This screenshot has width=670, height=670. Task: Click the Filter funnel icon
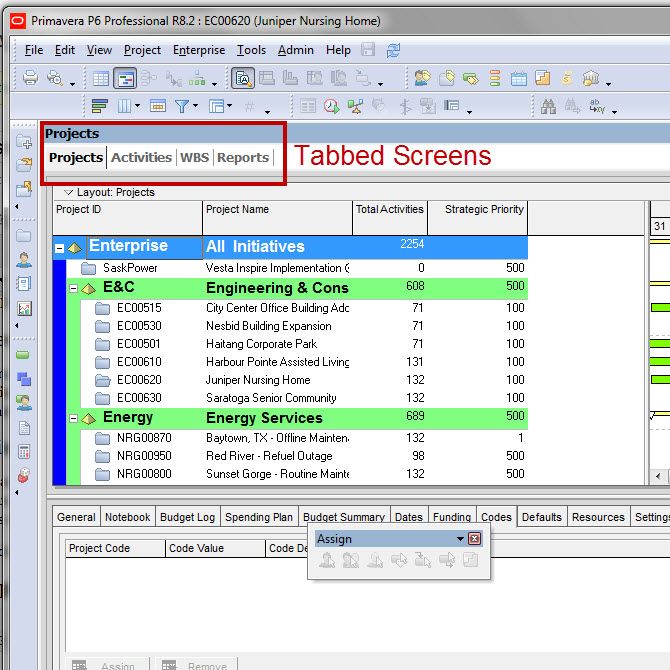click(182, 106)
